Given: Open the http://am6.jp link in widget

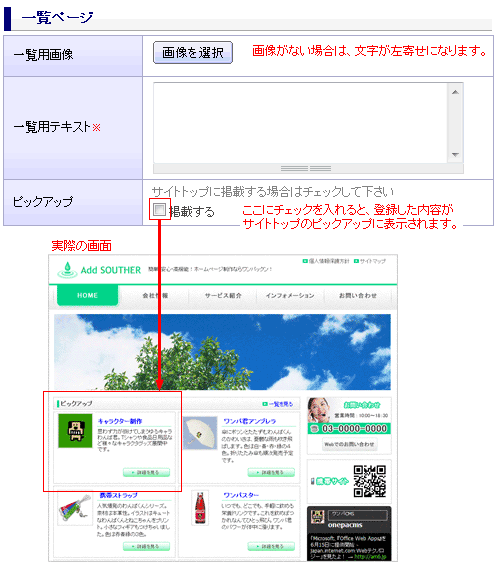Looking at the screenshot, I should coord(370,557).
